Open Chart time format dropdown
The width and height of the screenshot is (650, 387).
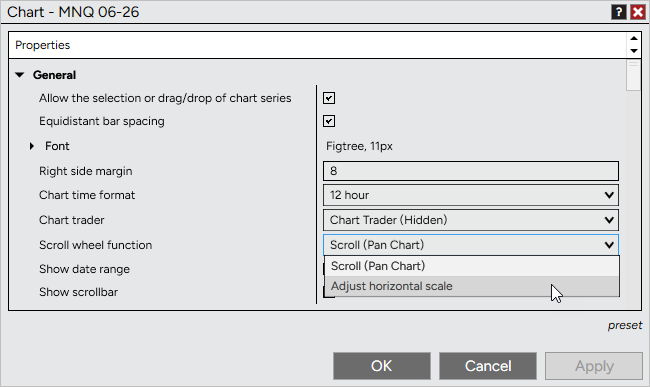(471, 195)
